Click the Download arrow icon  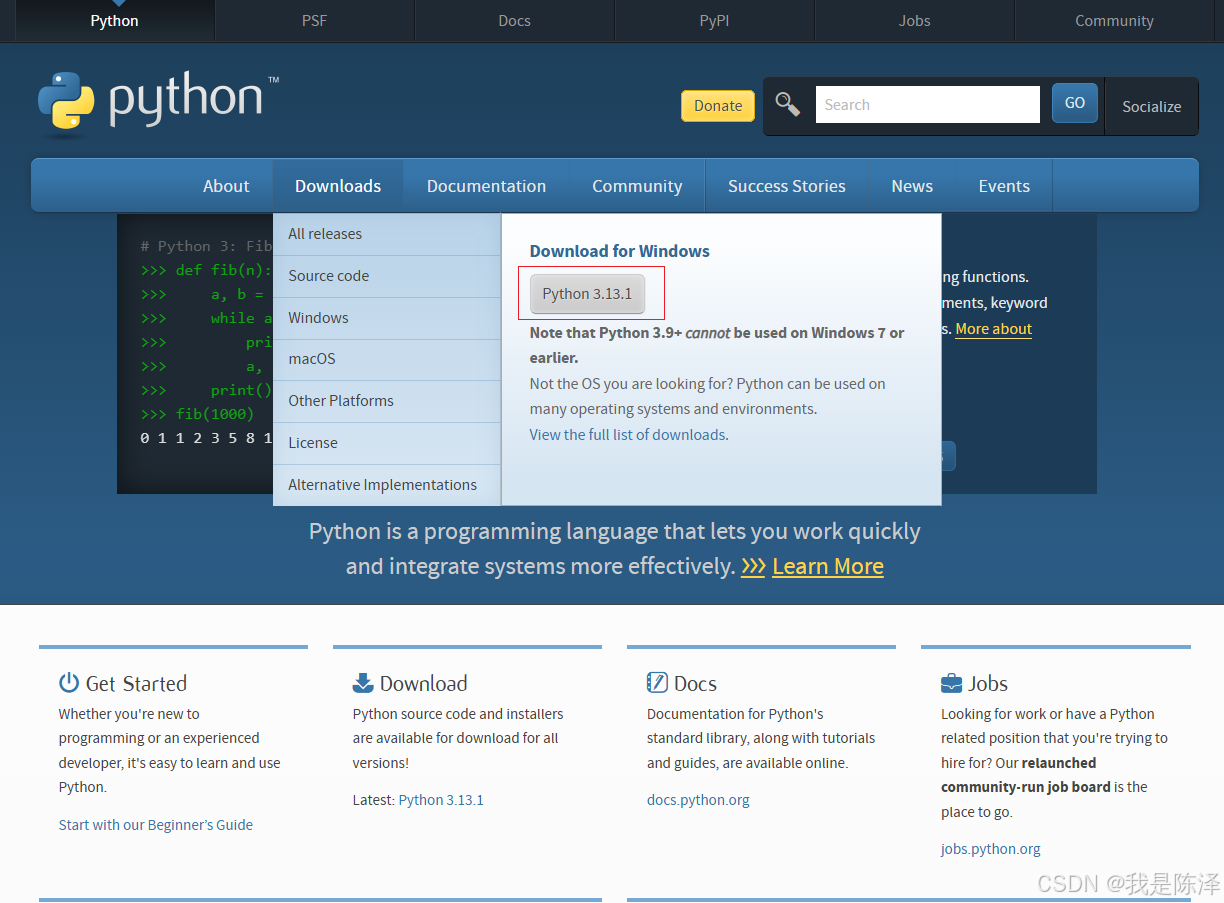click(363, 683)
